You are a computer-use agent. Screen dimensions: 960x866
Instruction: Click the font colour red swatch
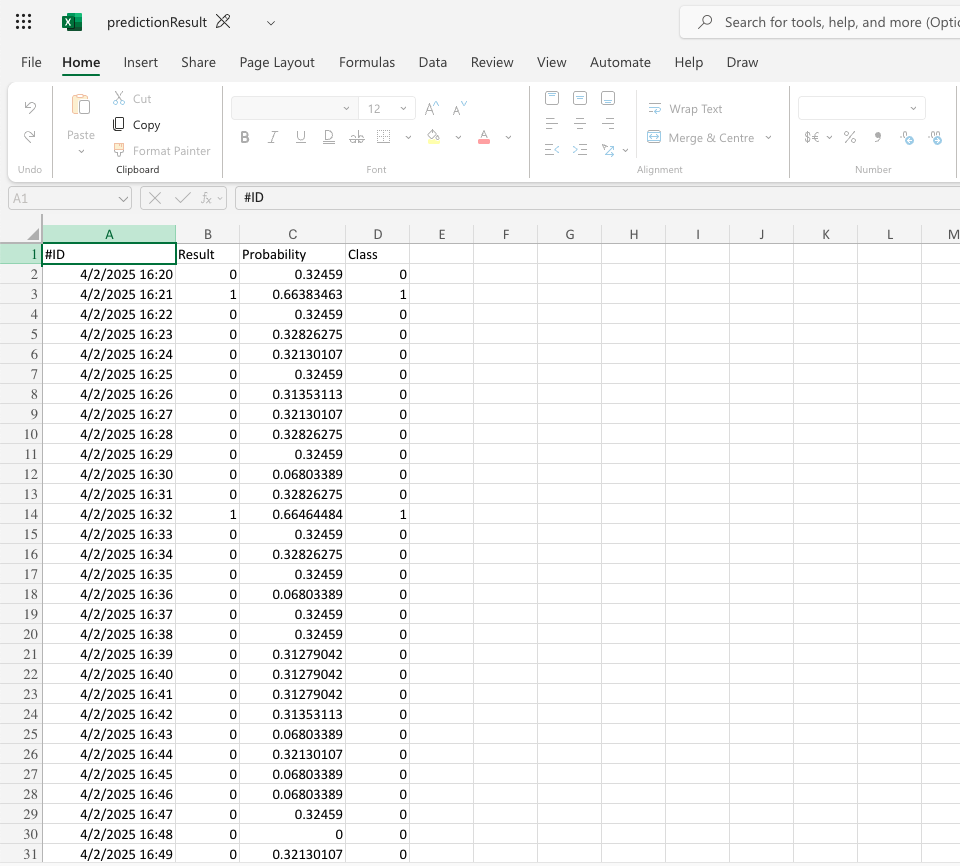point(484,141)
